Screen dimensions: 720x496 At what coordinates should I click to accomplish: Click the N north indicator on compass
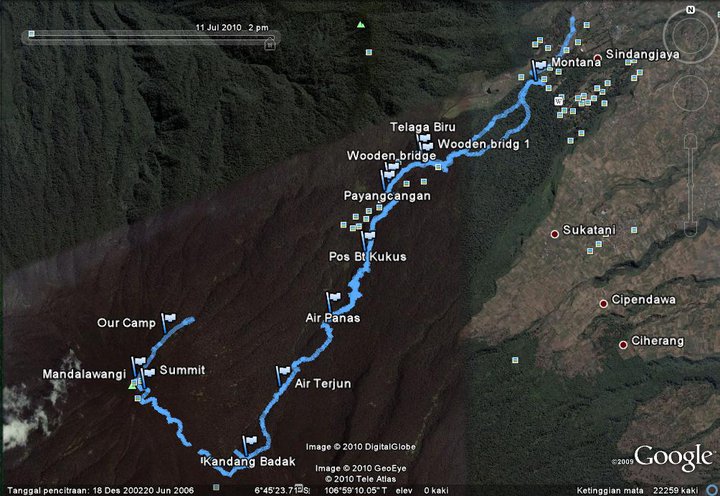pyautogui.click(x=690, y=10)
